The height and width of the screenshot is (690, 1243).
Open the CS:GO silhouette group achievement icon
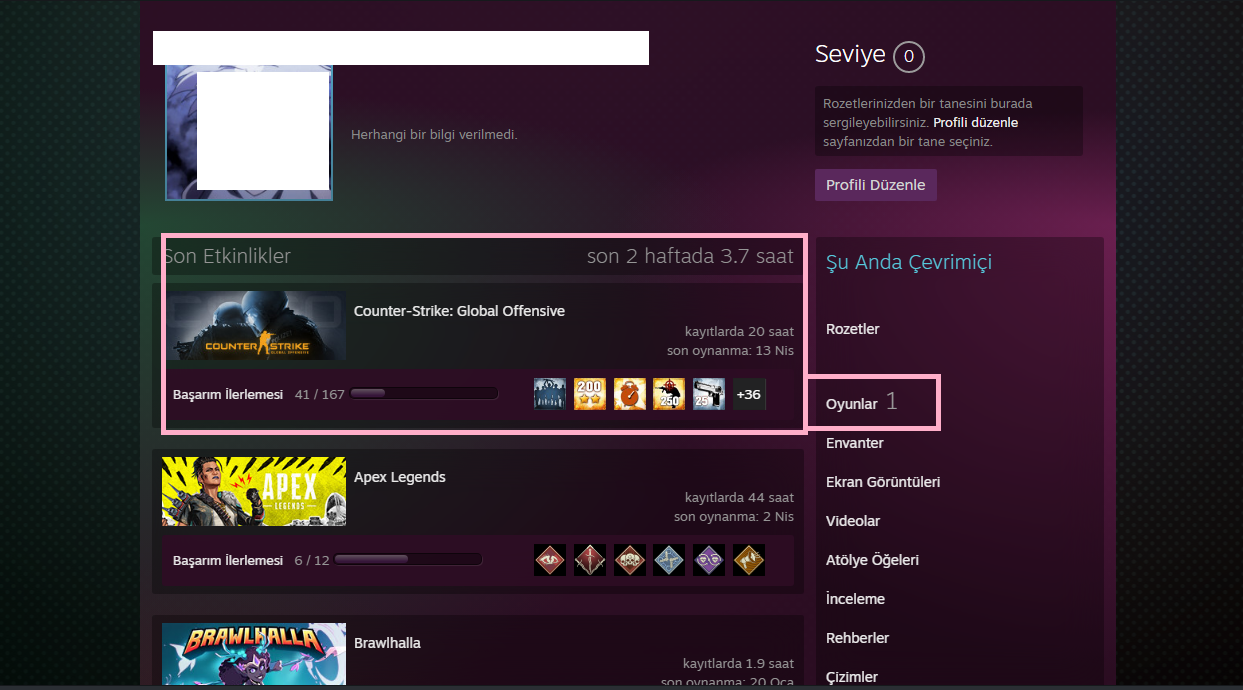click(550, 394)
